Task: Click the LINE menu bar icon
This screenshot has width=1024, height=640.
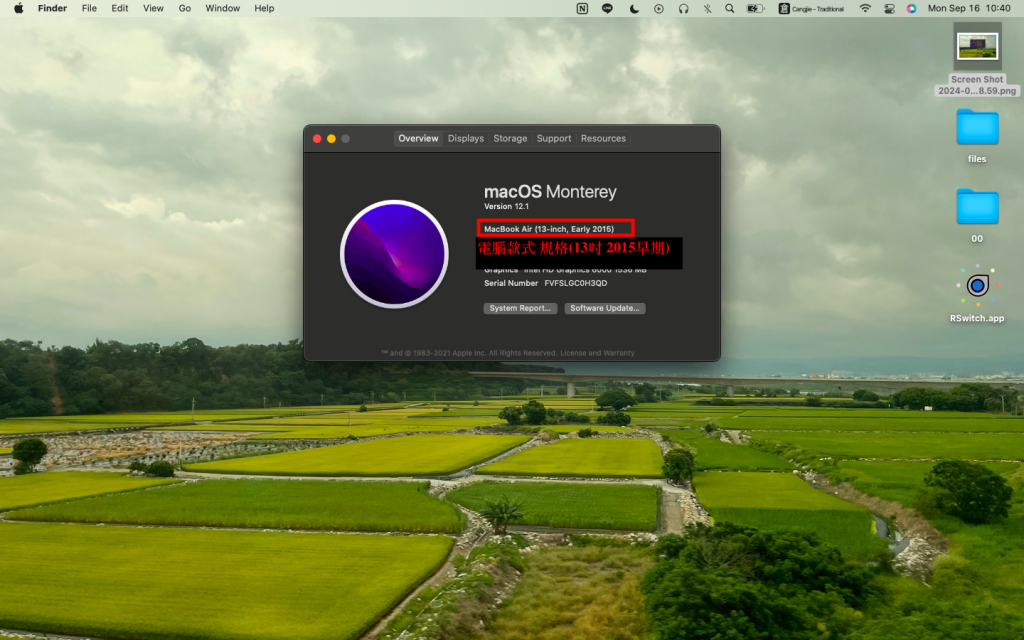Action: pyautogui.click(x=607, y=8)
